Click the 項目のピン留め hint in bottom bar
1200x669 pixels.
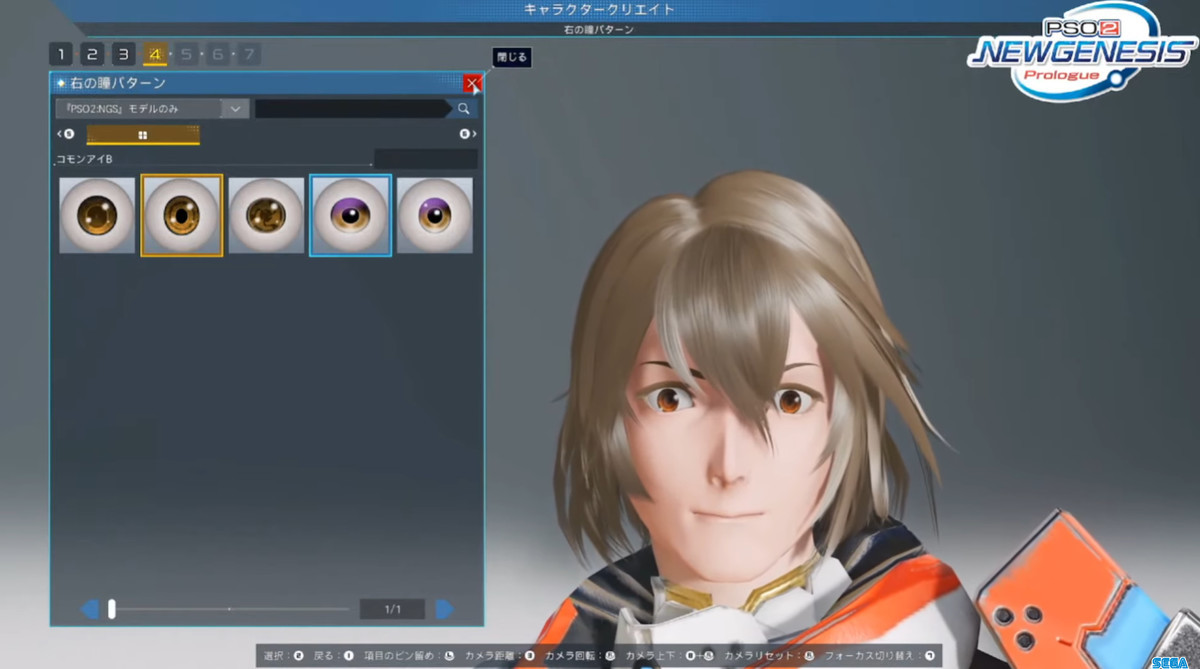pyautogui.click(x=408, y=656)
